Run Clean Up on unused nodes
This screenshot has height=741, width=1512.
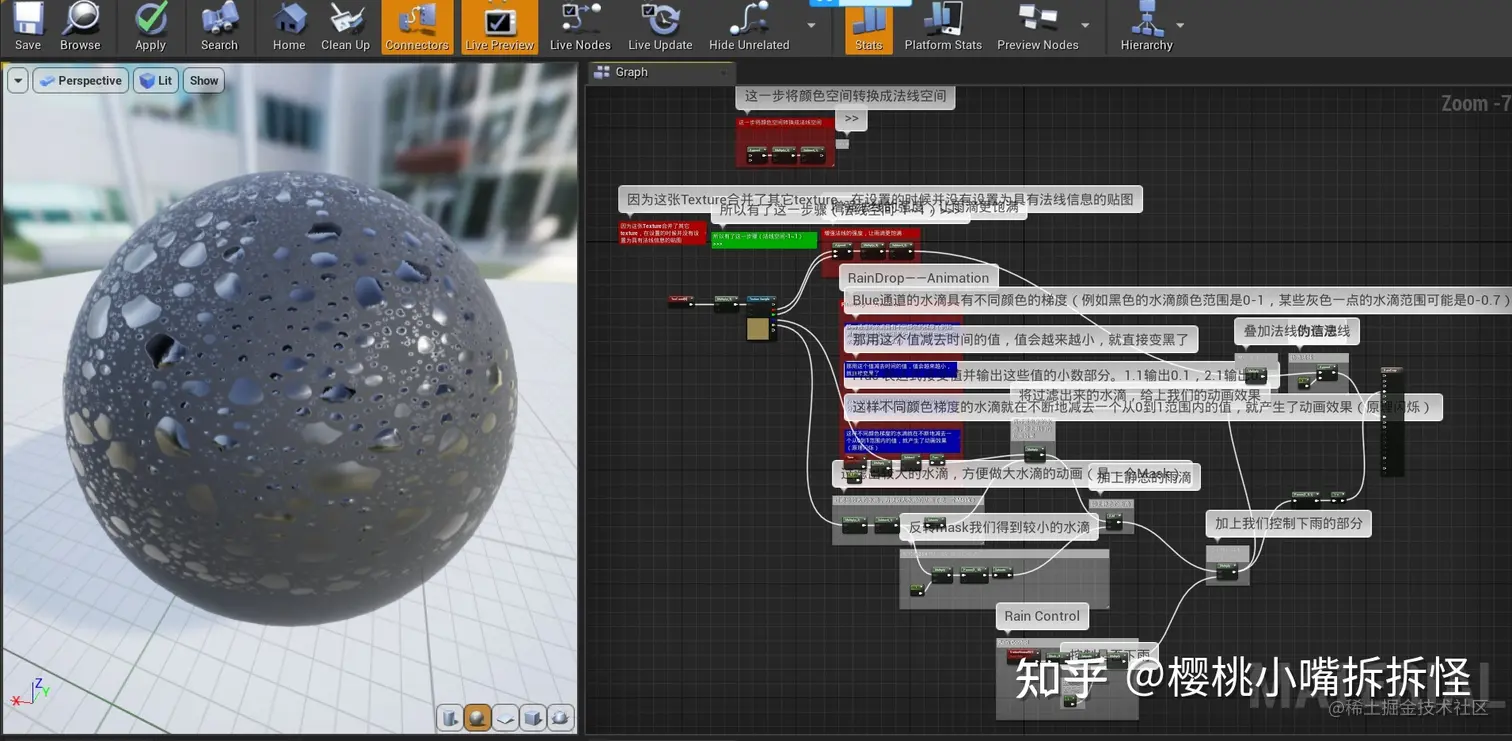(345, 27)
